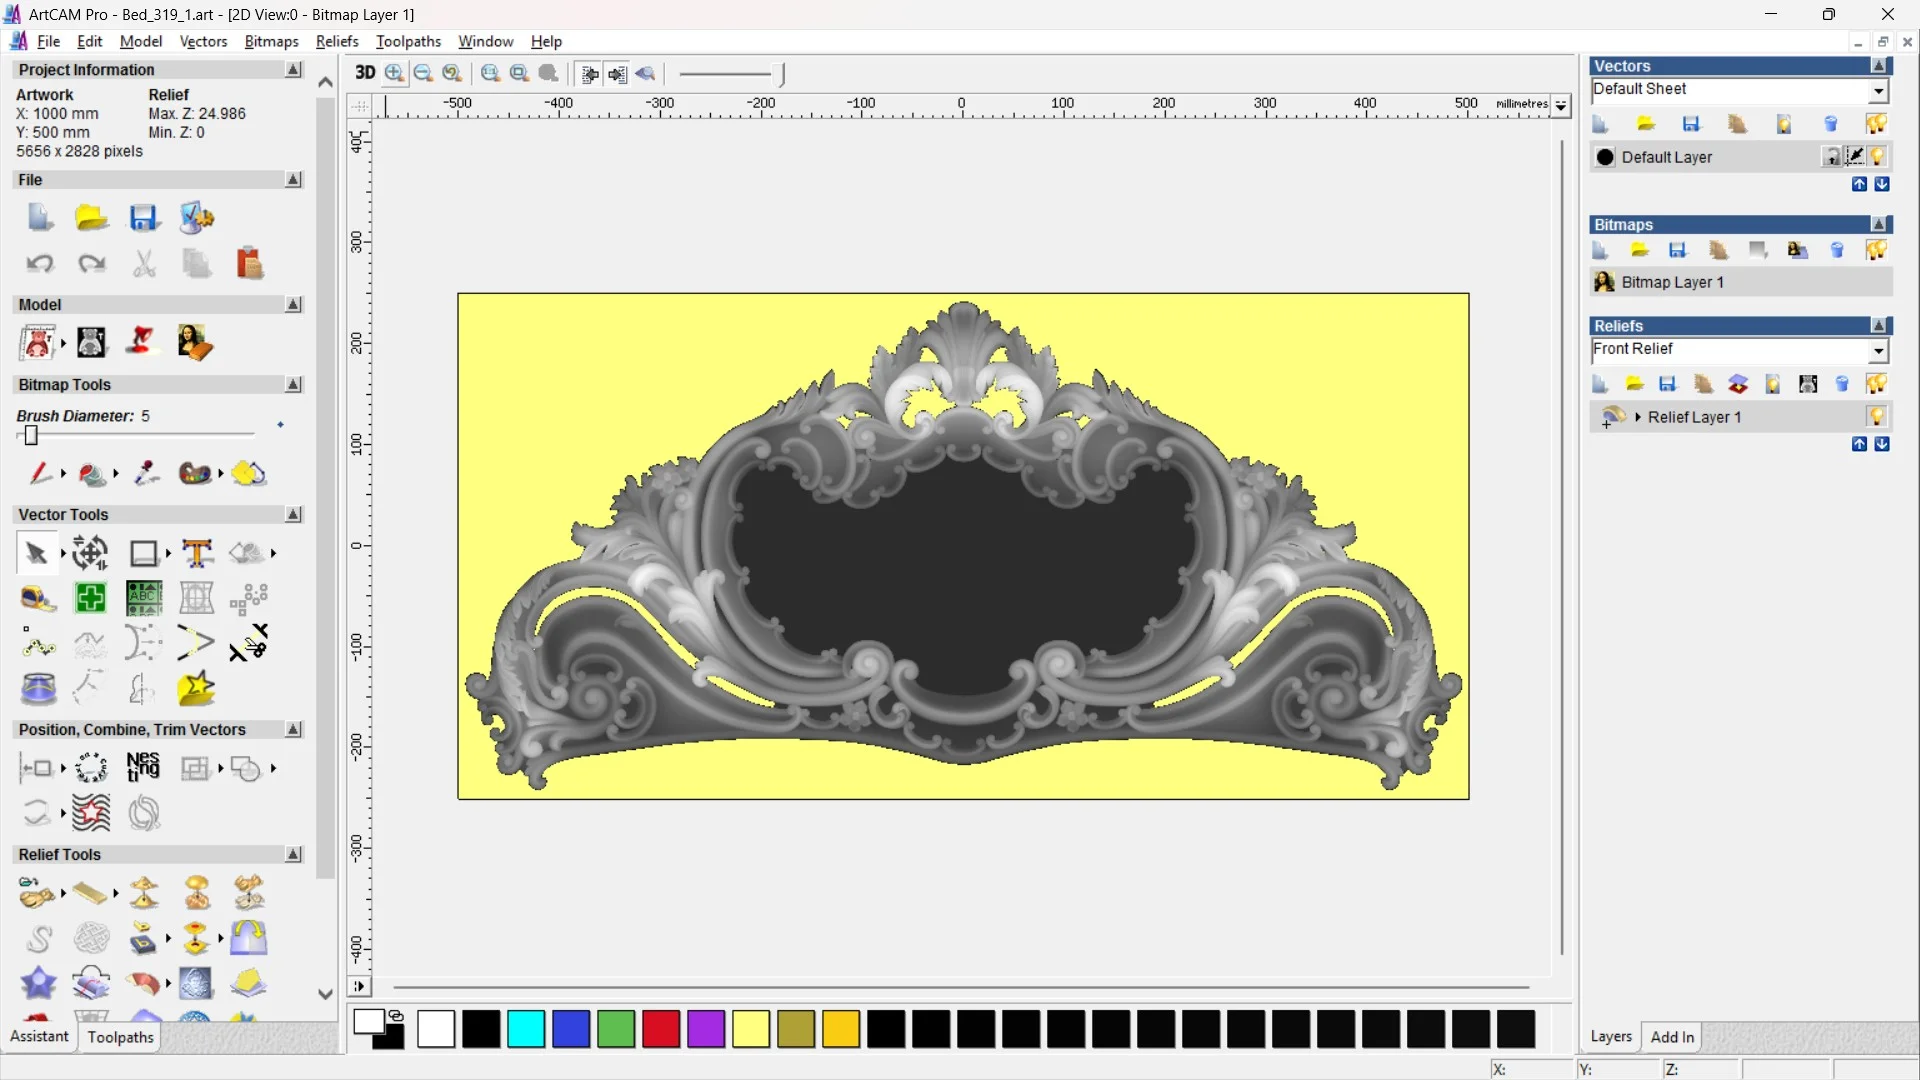The width and height of the screenshot is (1920, 1080).
Task: Switch to the Toolpaths tab
Action: tap(120, 1037)
